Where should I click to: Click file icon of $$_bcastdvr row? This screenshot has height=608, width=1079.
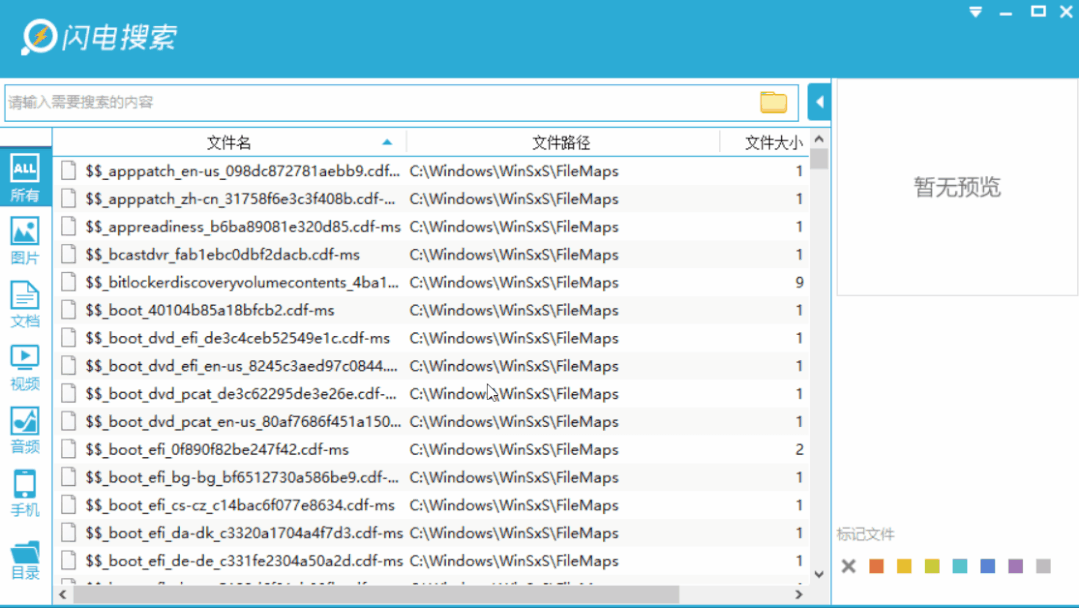[x=68, y=254]
